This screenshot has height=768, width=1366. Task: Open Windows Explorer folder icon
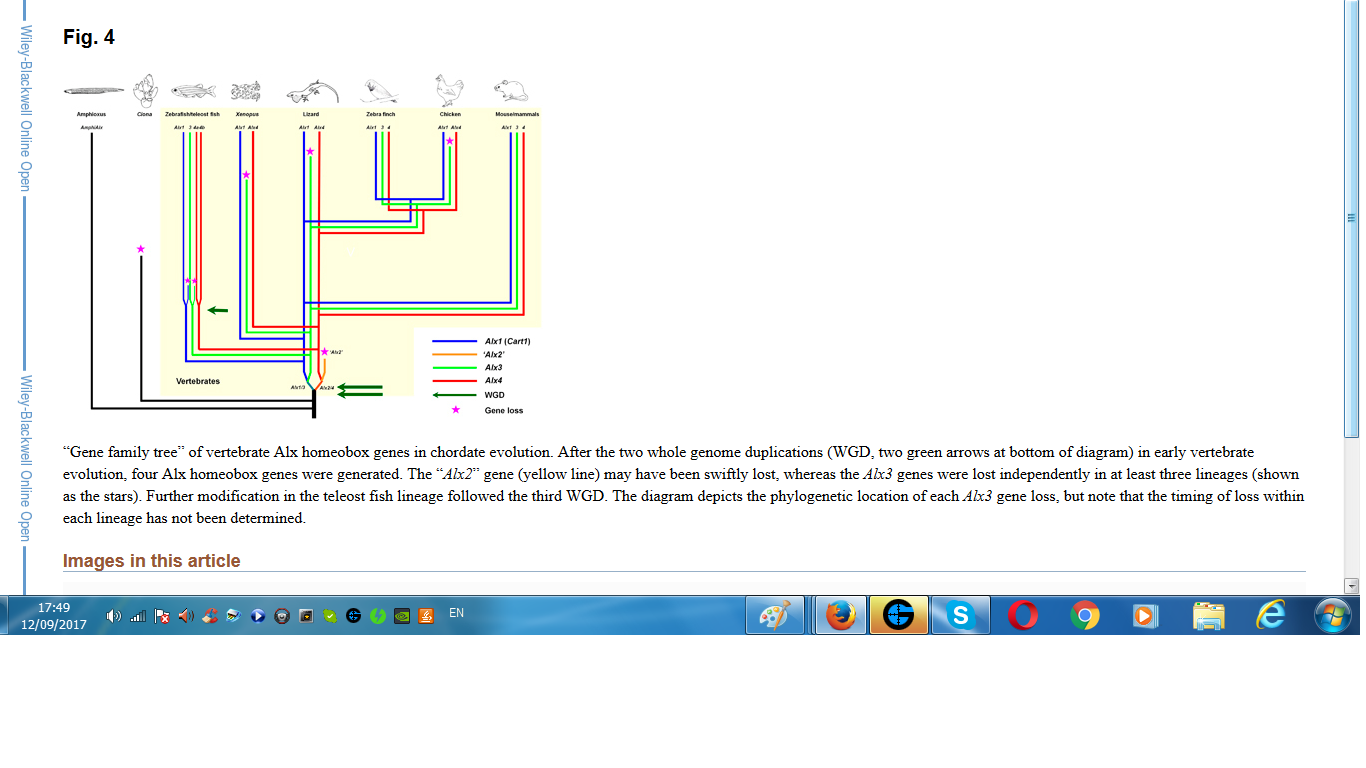(1208, 616)
